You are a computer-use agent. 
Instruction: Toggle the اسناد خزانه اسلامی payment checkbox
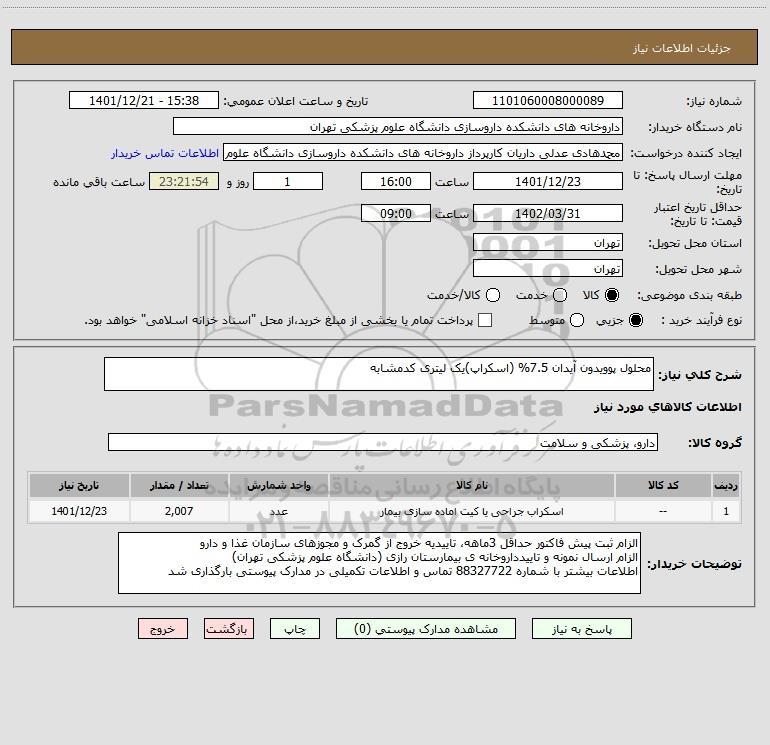pyautogui.click(x=485, y=320)
